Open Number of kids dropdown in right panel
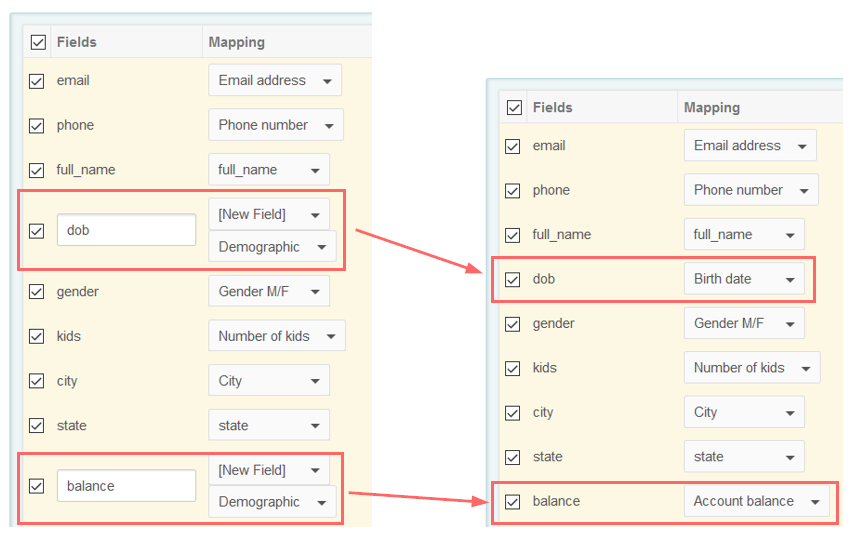852x534 pixels. click(x=752, y=368)
